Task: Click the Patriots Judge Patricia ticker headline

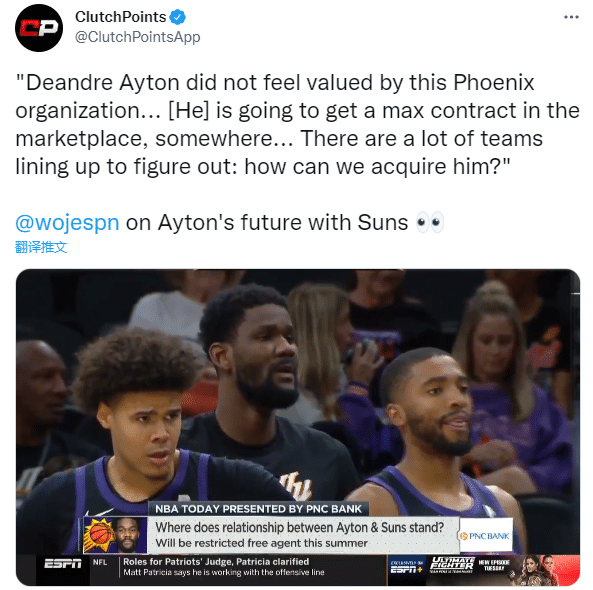Action: click(216, 562)
